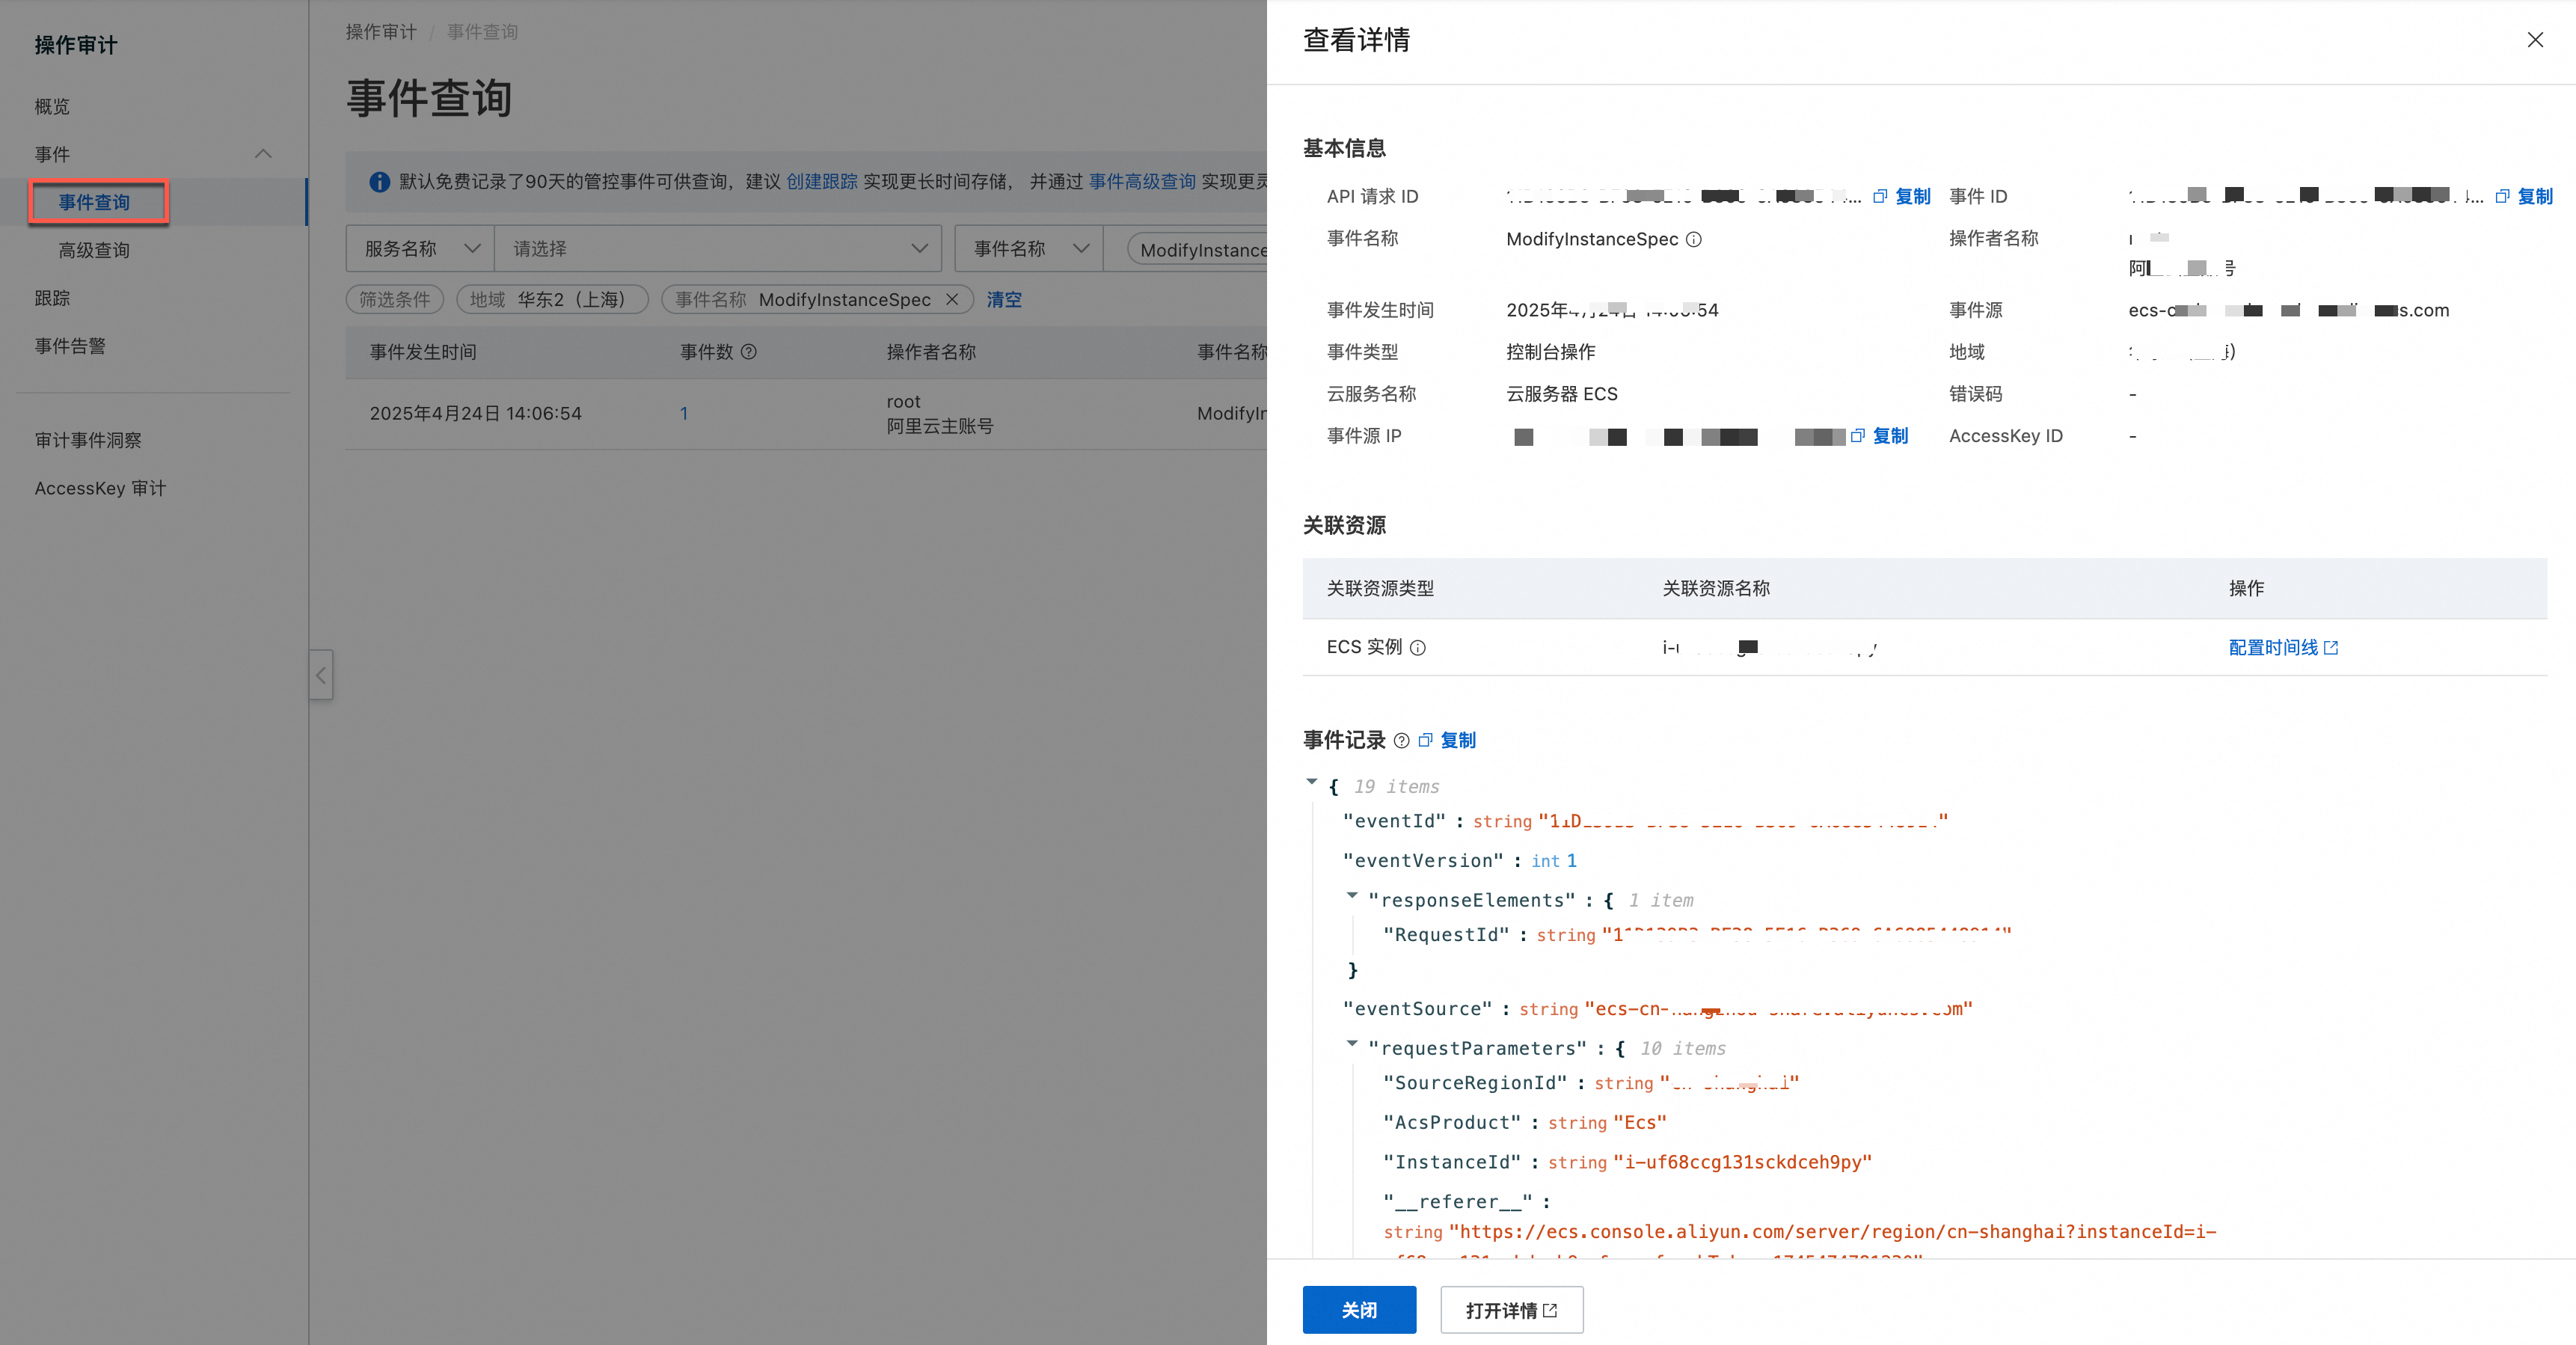Click the "10 items" count label
The width and height of the screenshot is (2576, 1345).
[x=1683, y=1049]
